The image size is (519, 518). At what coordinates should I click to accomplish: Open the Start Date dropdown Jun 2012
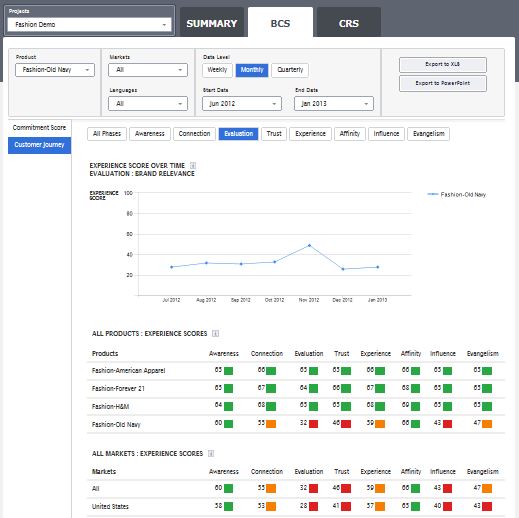(242, 104)
